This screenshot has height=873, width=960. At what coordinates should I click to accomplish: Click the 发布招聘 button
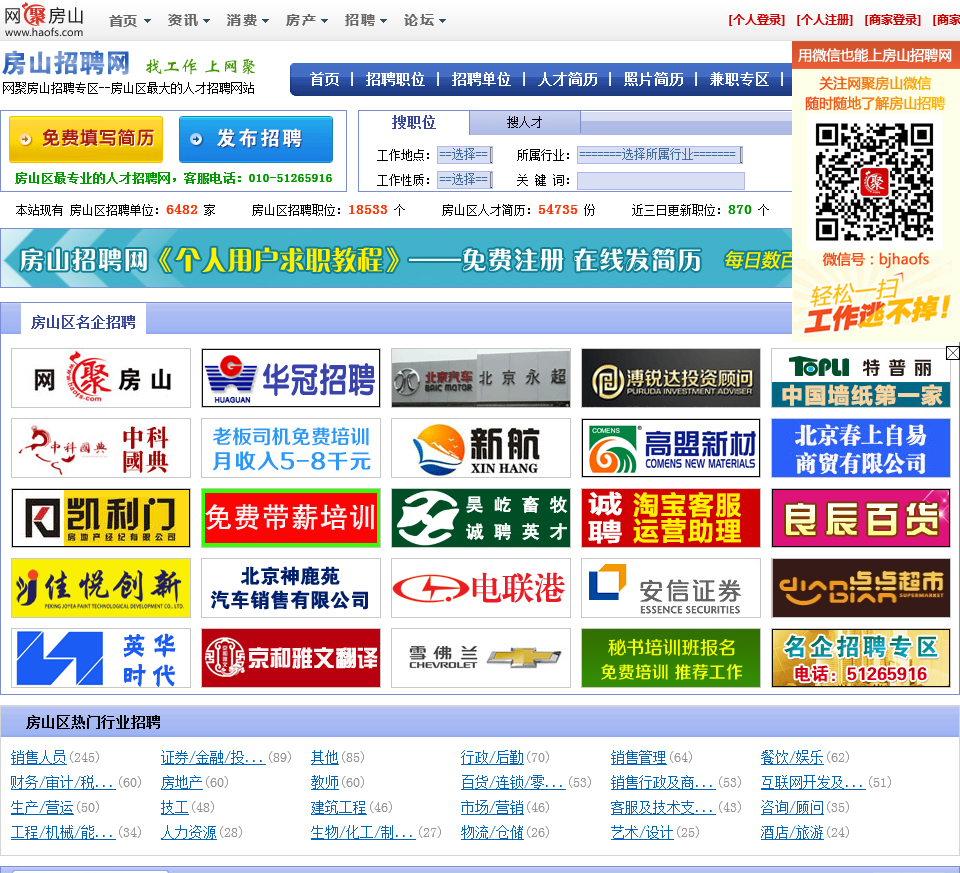coord(256,139)
